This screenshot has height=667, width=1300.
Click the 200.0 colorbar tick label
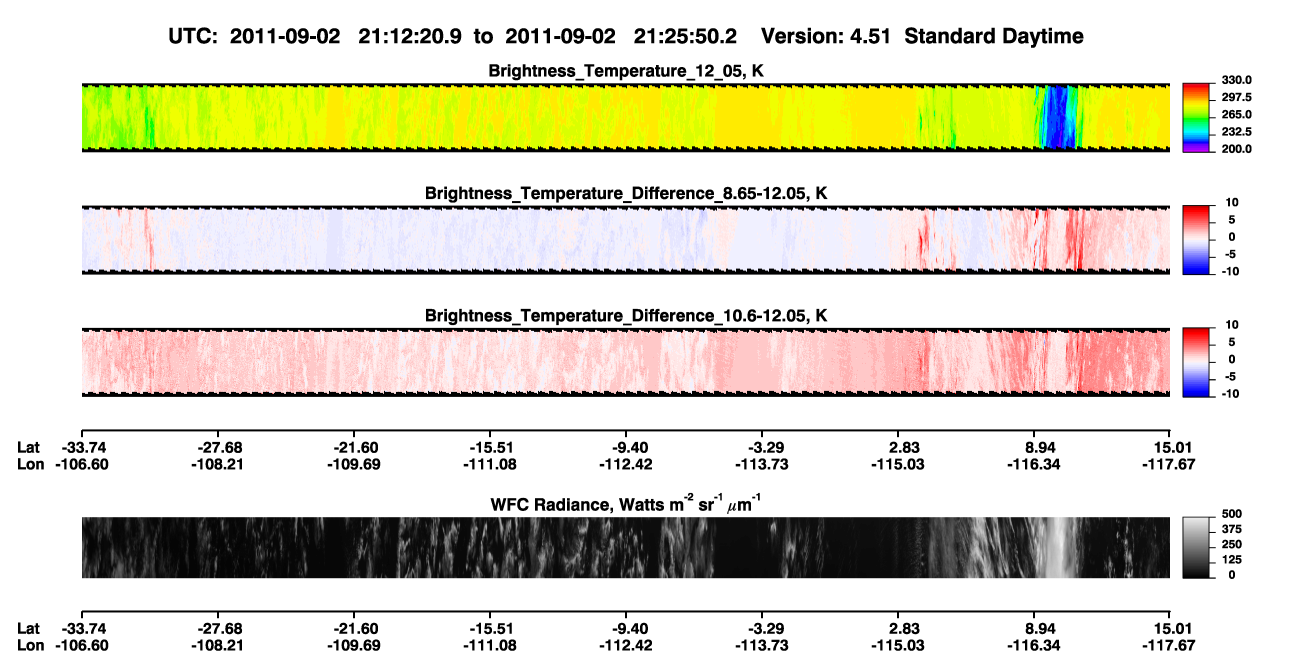[x=1236, y=148]
